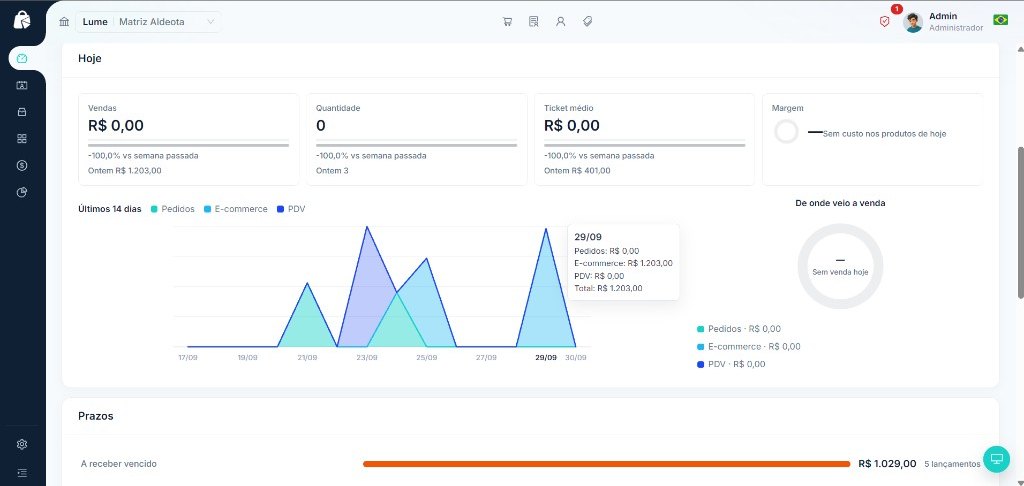Image resolution: width=1024 pixels, height=486 pixels.
Task: Open the settings gear in sidebar
Action: [22, 444]
